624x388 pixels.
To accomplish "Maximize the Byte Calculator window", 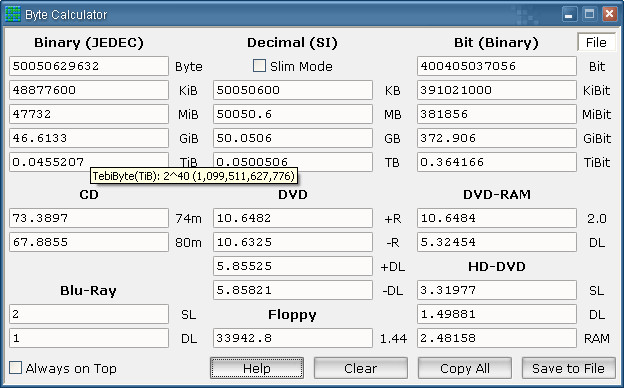I will point(589,15).
